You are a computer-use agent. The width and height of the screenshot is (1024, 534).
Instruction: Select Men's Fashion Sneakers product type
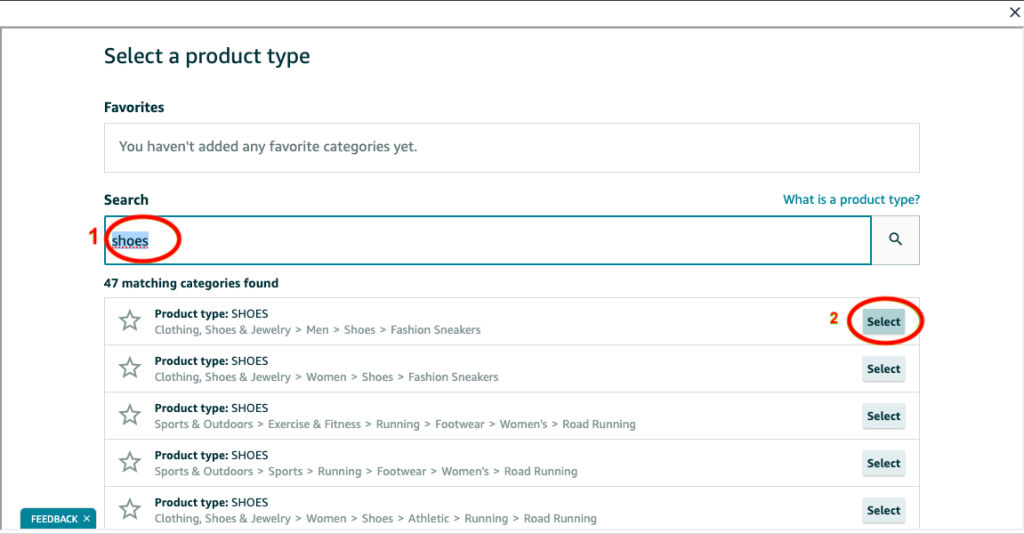[x=883, y=322]
